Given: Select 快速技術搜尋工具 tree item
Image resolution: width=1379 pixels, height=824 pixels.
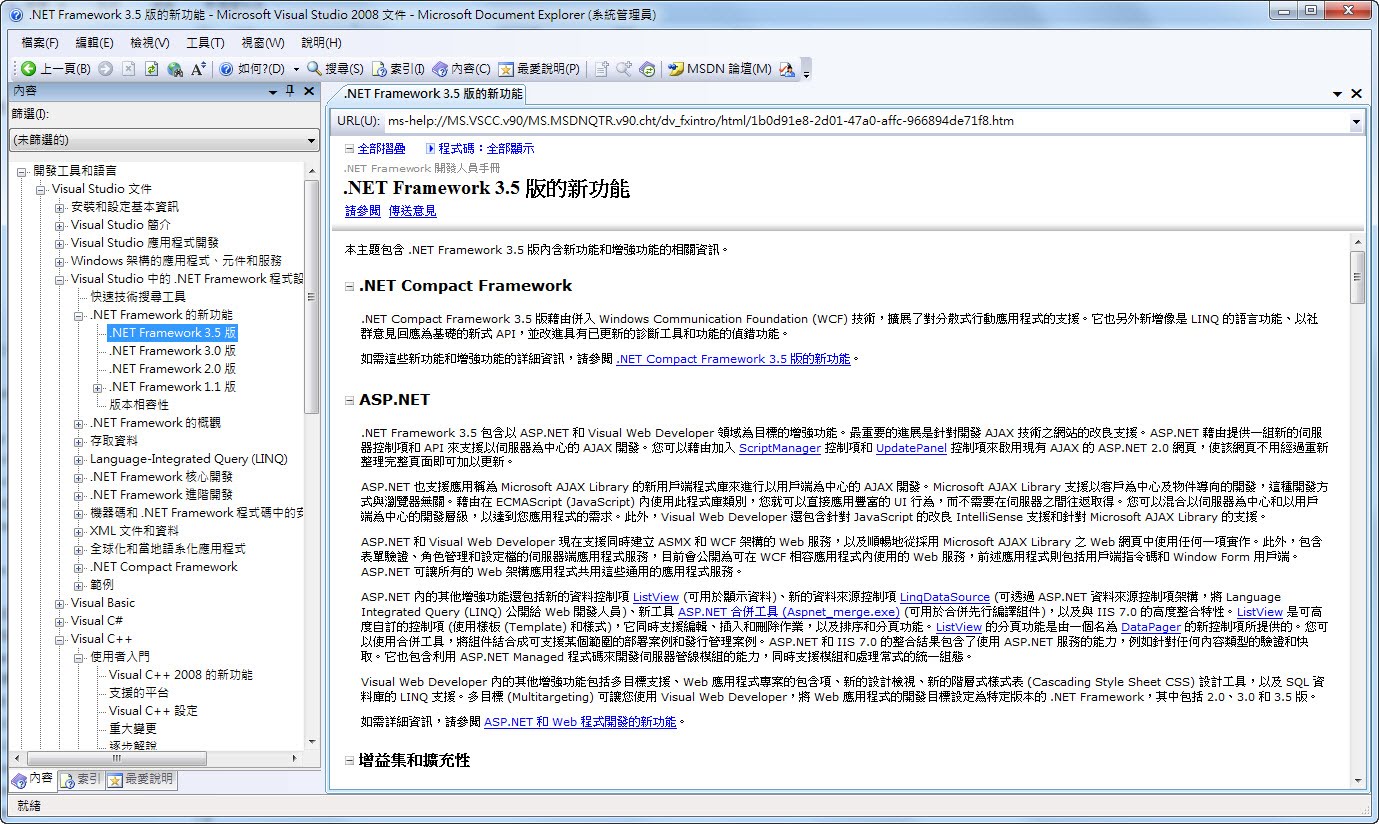Looking at the screenshot, I should pos(138,297).
